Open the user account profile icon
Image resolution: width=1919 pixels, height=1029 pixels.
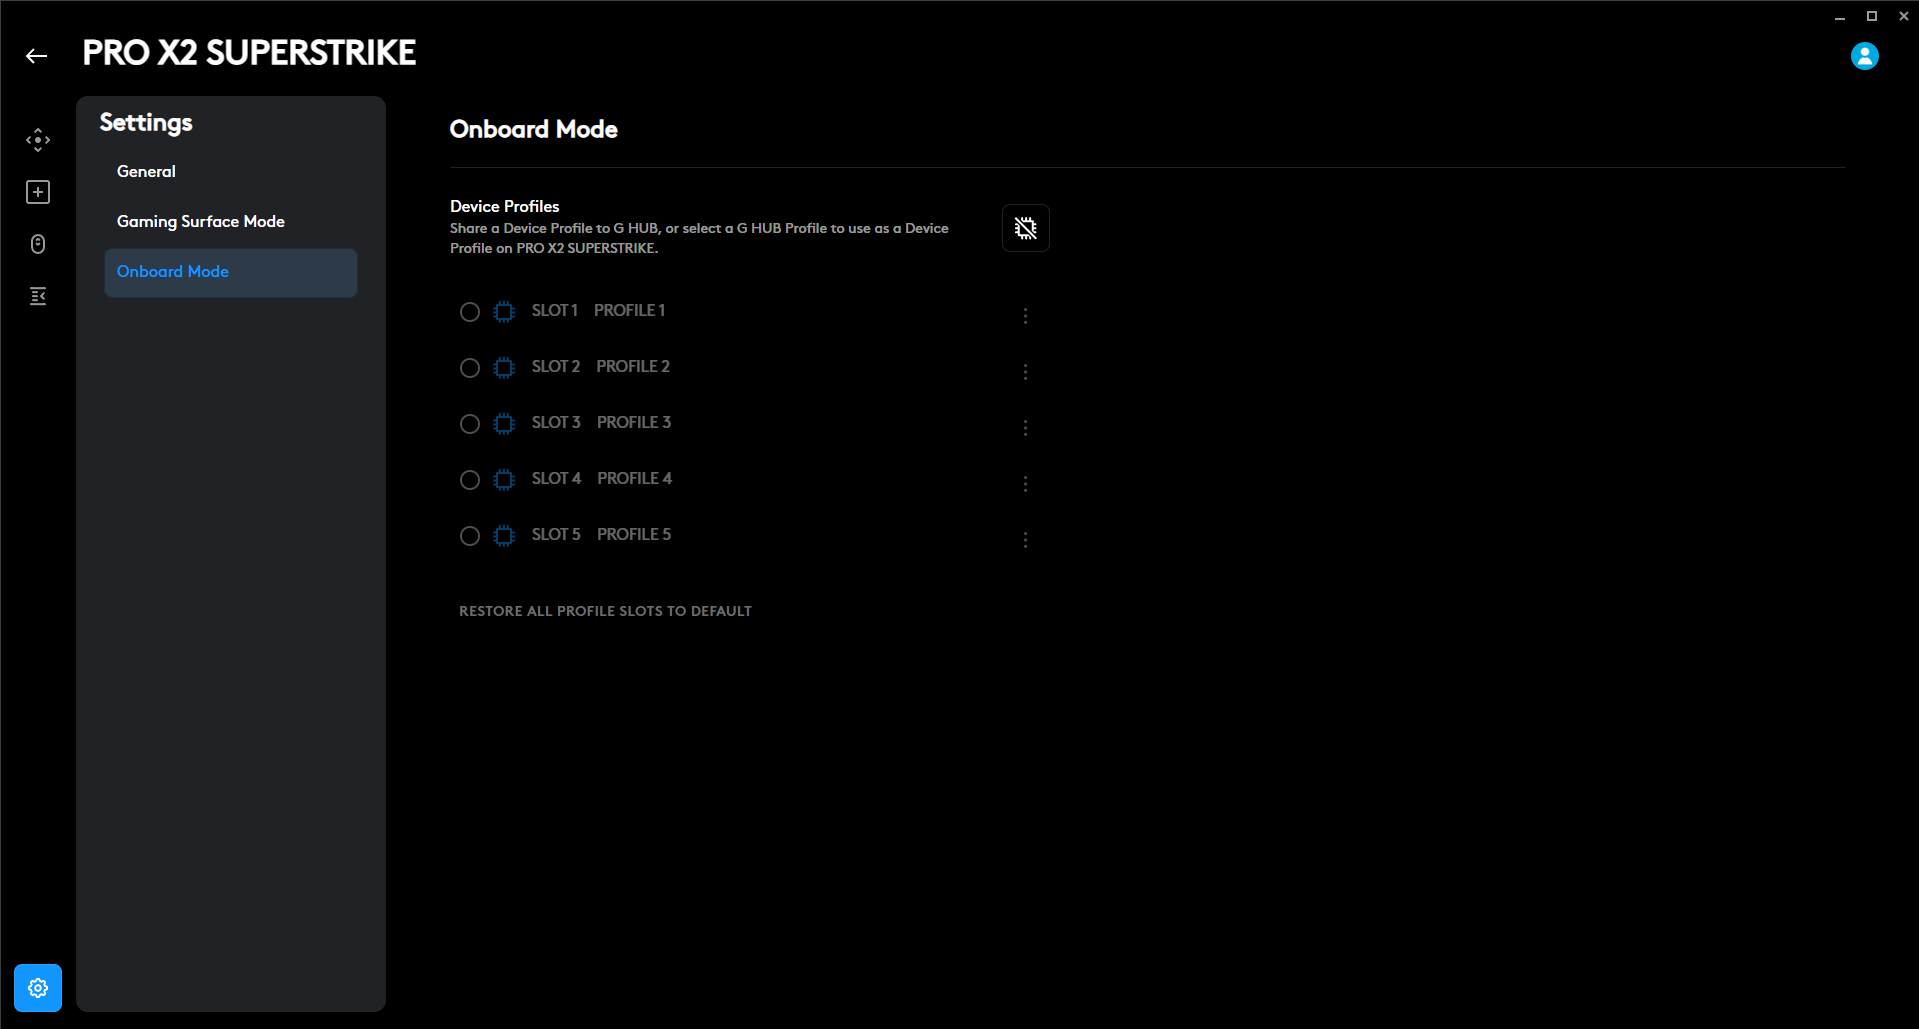1864,56
